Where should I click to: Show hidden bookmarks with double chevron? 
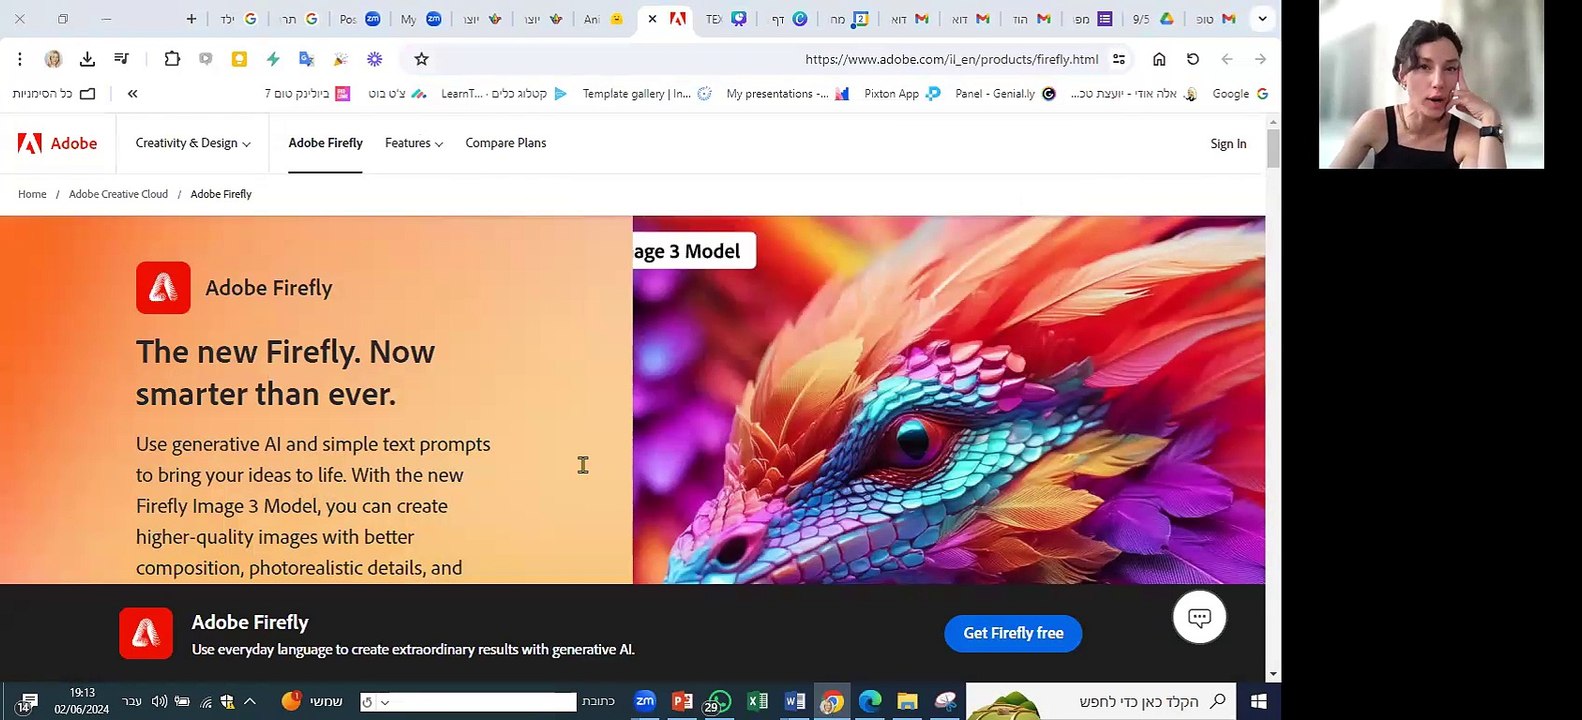132,93
